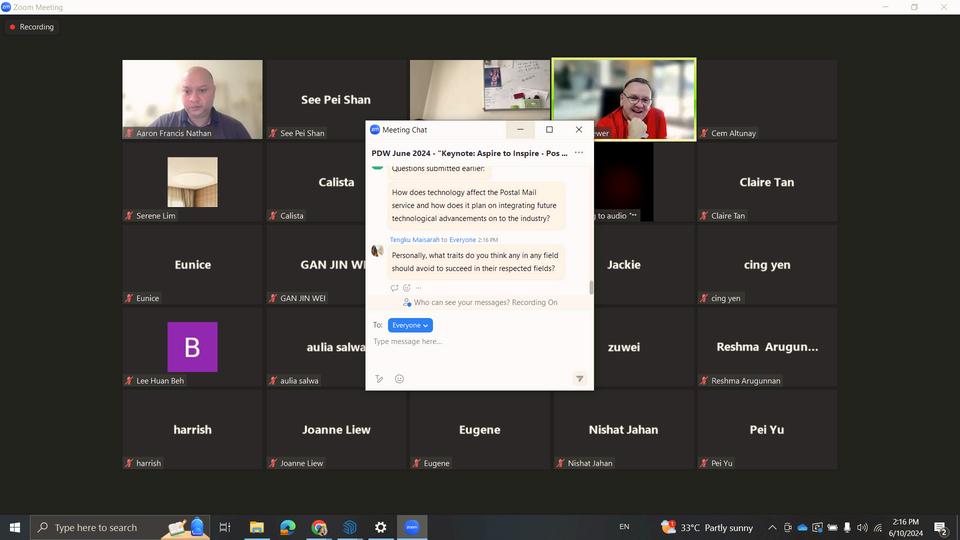Viewport: 960px width, 540px height.
Task: Show hidden system tray icons
Action: coord(772,527)
